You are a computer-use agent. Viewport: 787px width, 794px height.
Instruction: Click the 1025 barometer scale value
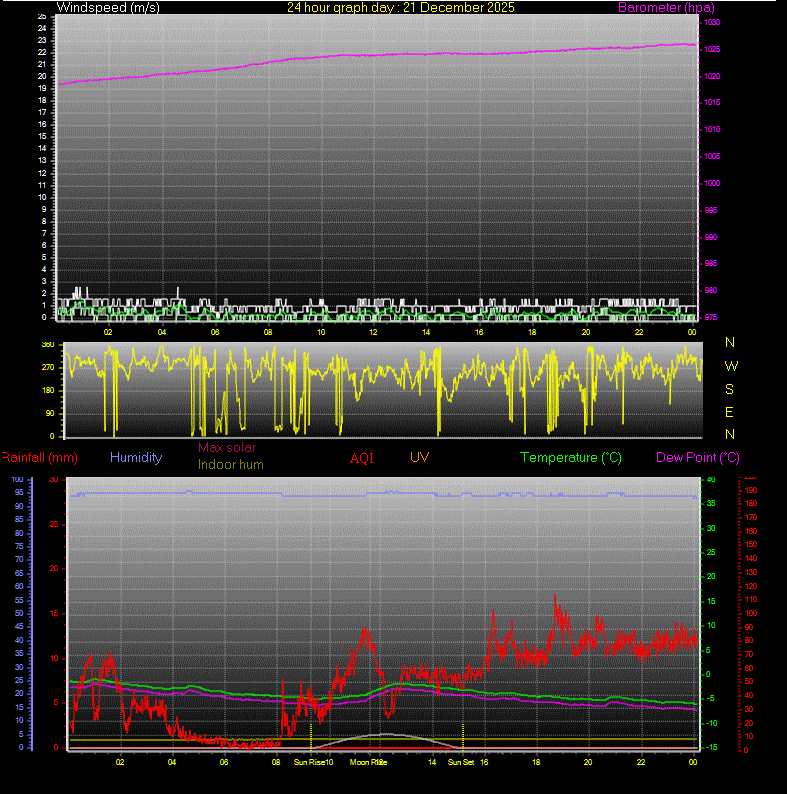point(712,50)
